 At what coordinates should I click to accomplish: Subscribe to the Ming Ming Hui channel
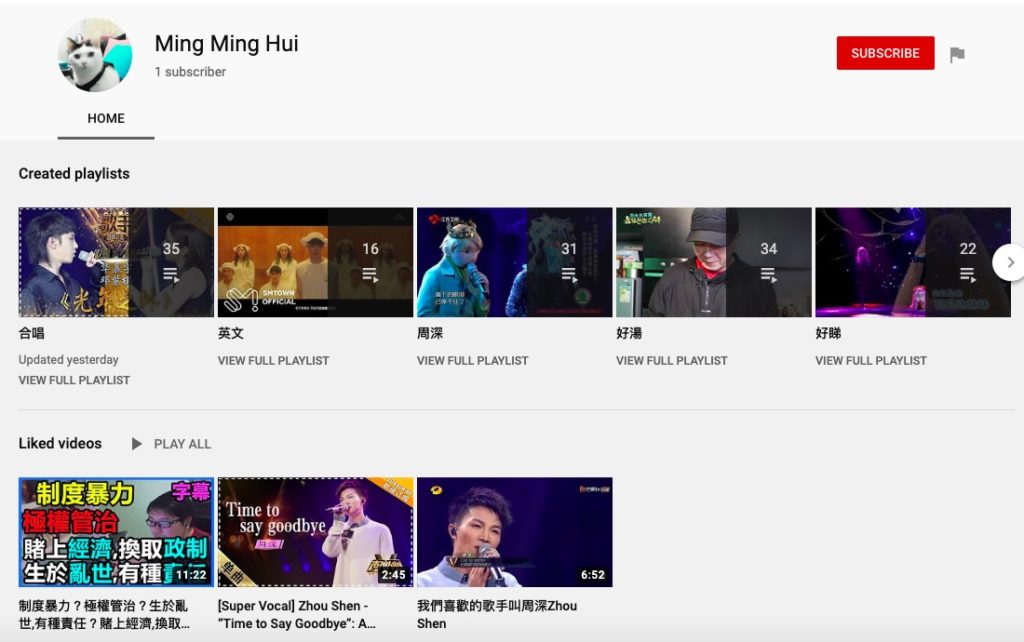point(885,53)
